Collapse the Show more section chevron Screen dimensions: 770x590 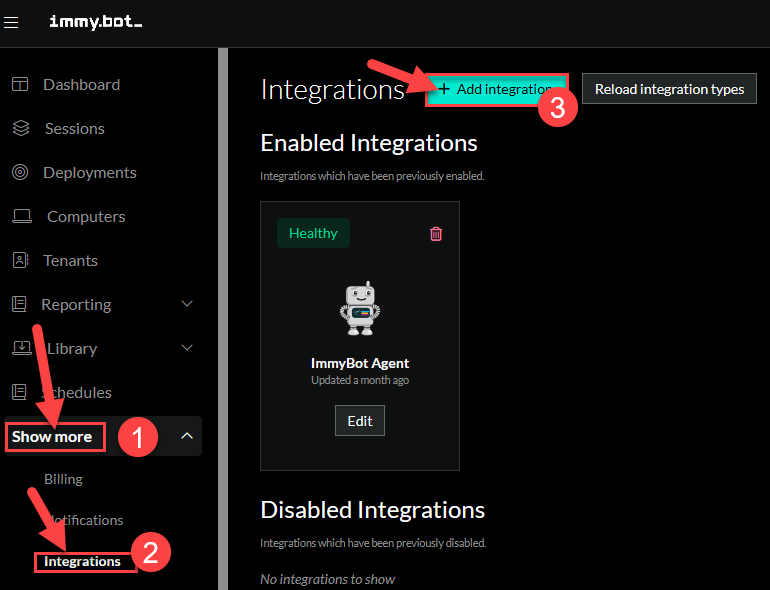tap(186, 436)
